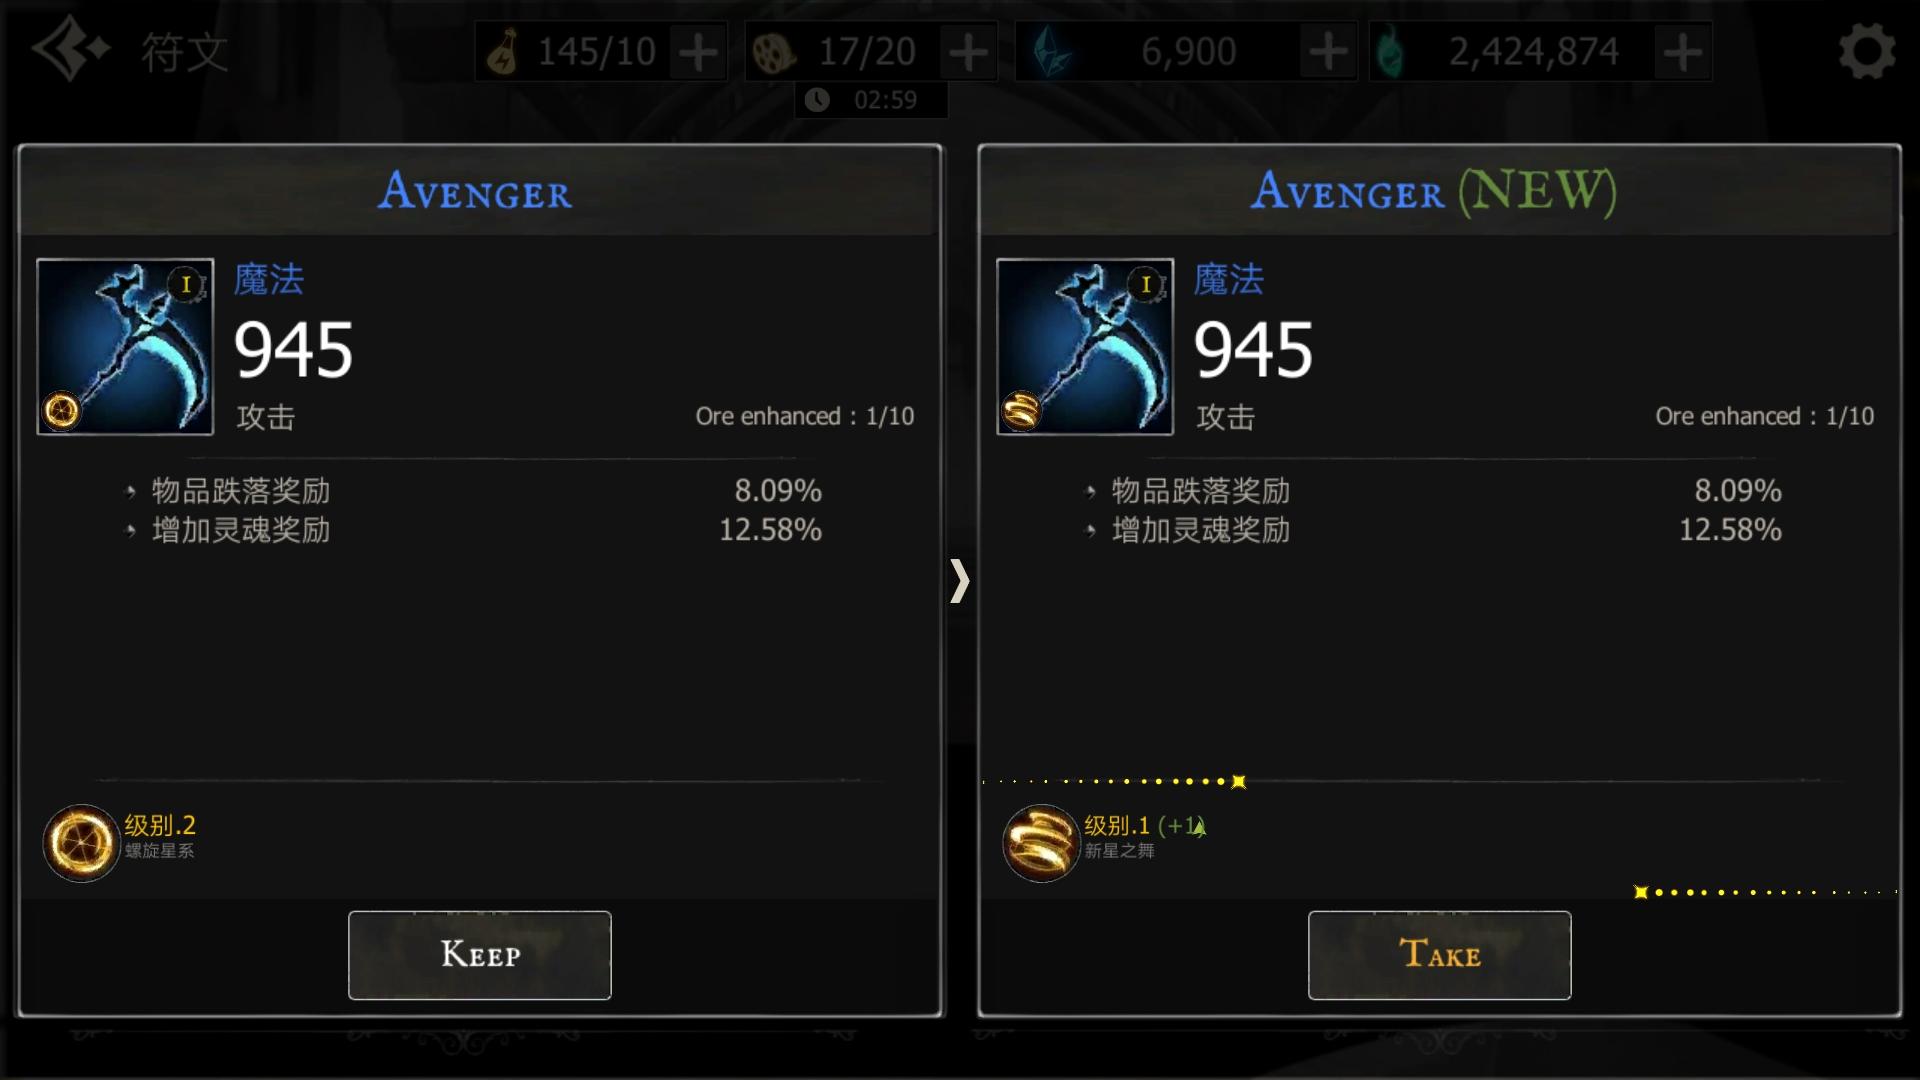Tap the 新星之舞 rune icon
The height and width of the screenshot is (1080, 1920).
pos(1041,843)
